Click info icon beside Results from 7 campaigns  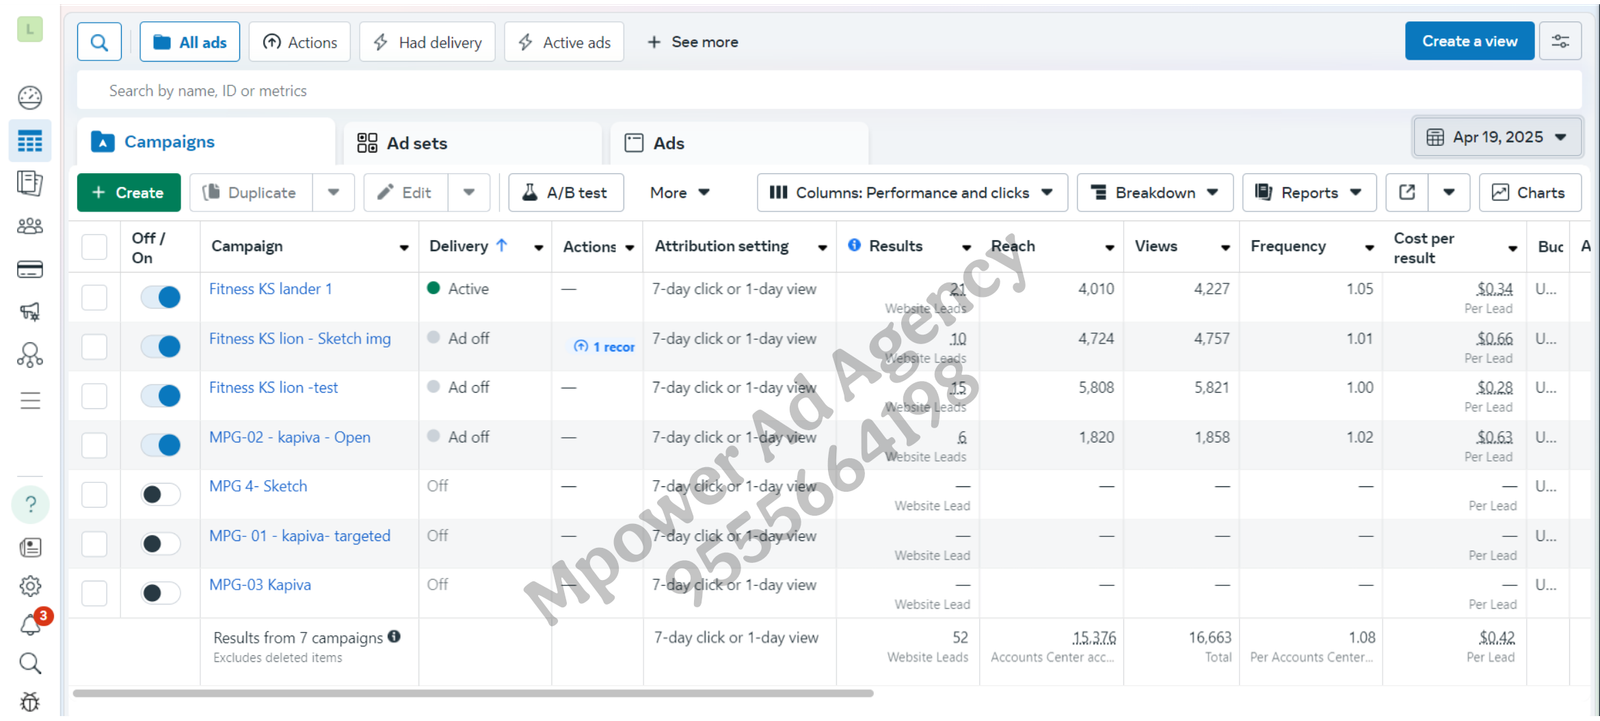point(394,637)
